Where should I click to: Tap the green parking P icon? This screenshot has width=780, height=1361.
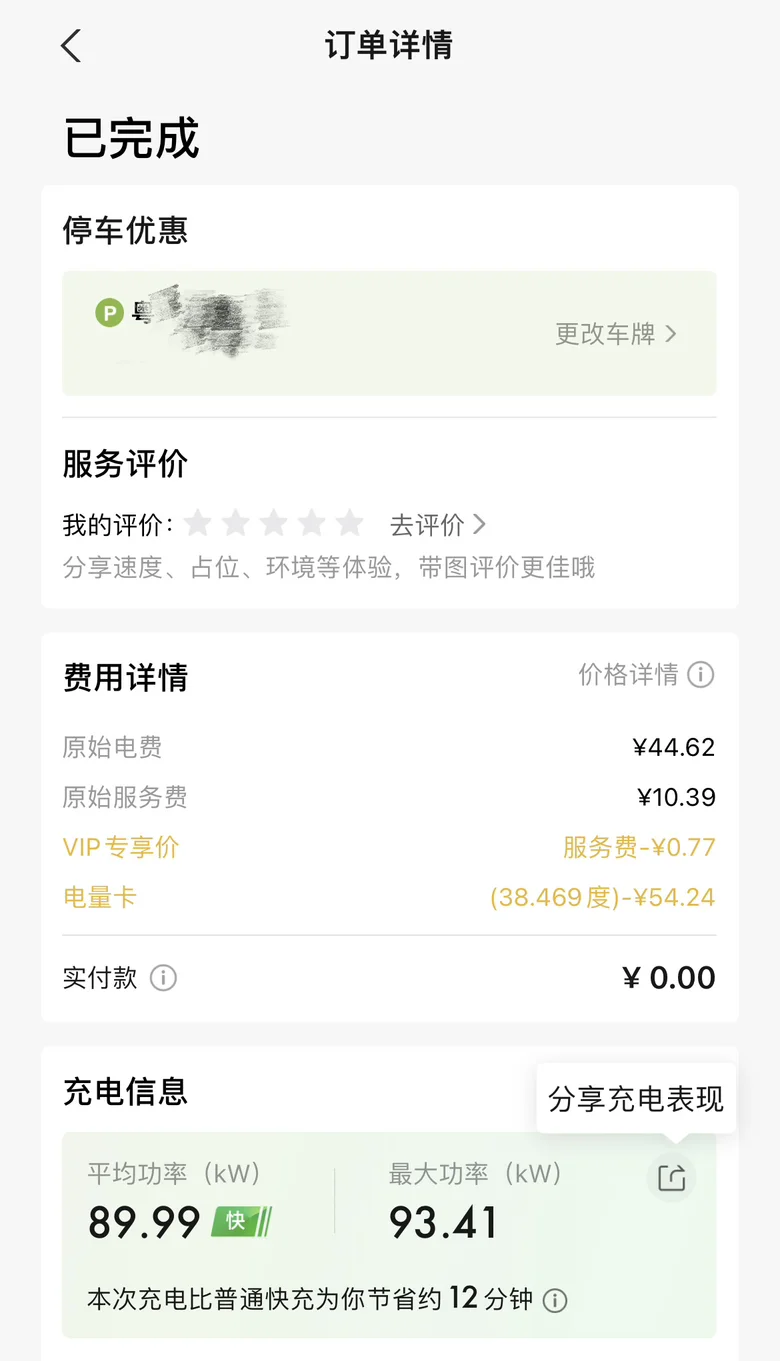pos(109,313)
